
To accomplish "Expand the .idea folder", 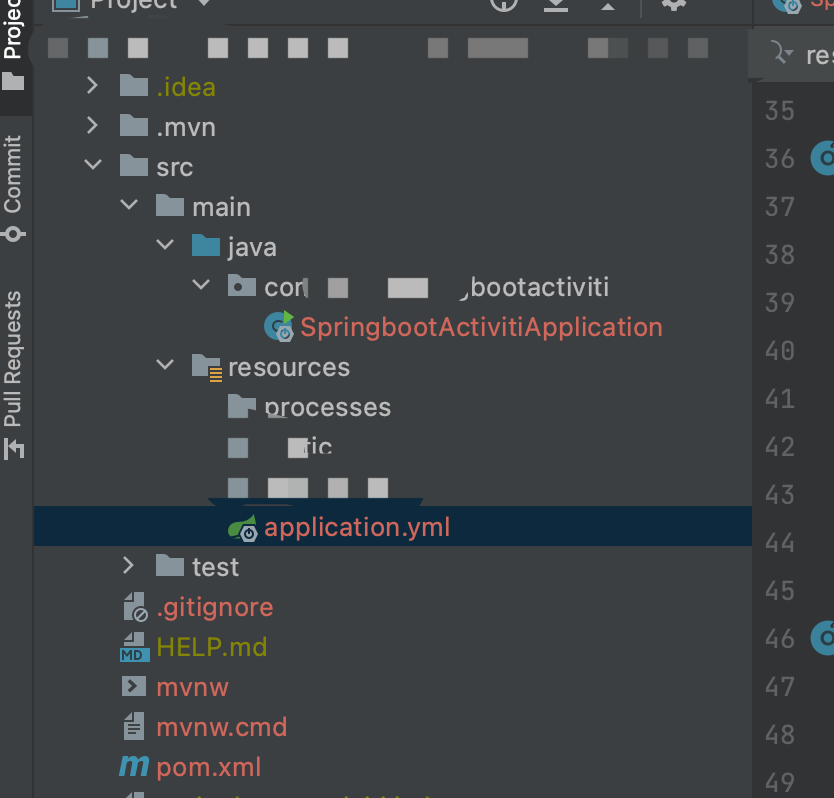I will (x=92, y=86).
